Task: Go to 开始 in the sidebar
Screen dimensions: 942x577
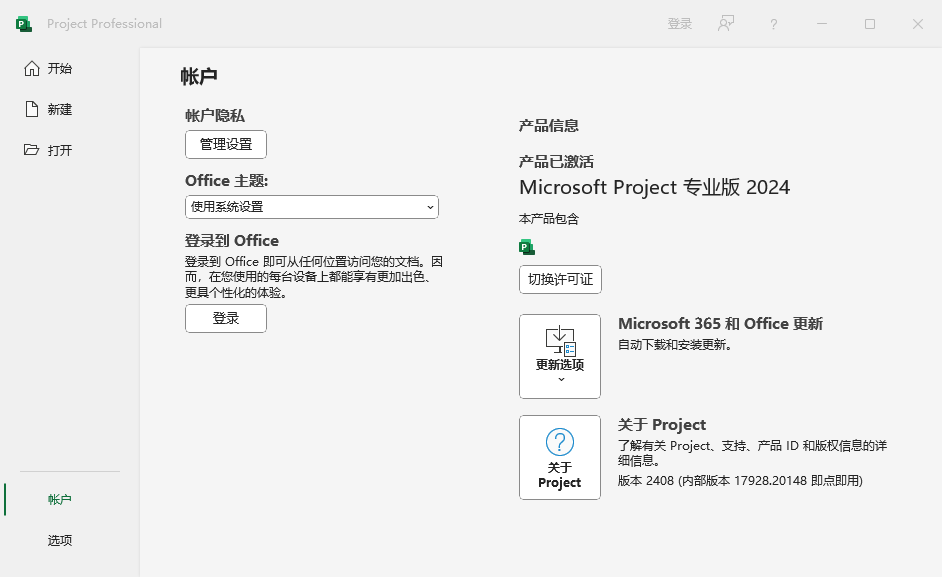Action: [59, 69]
